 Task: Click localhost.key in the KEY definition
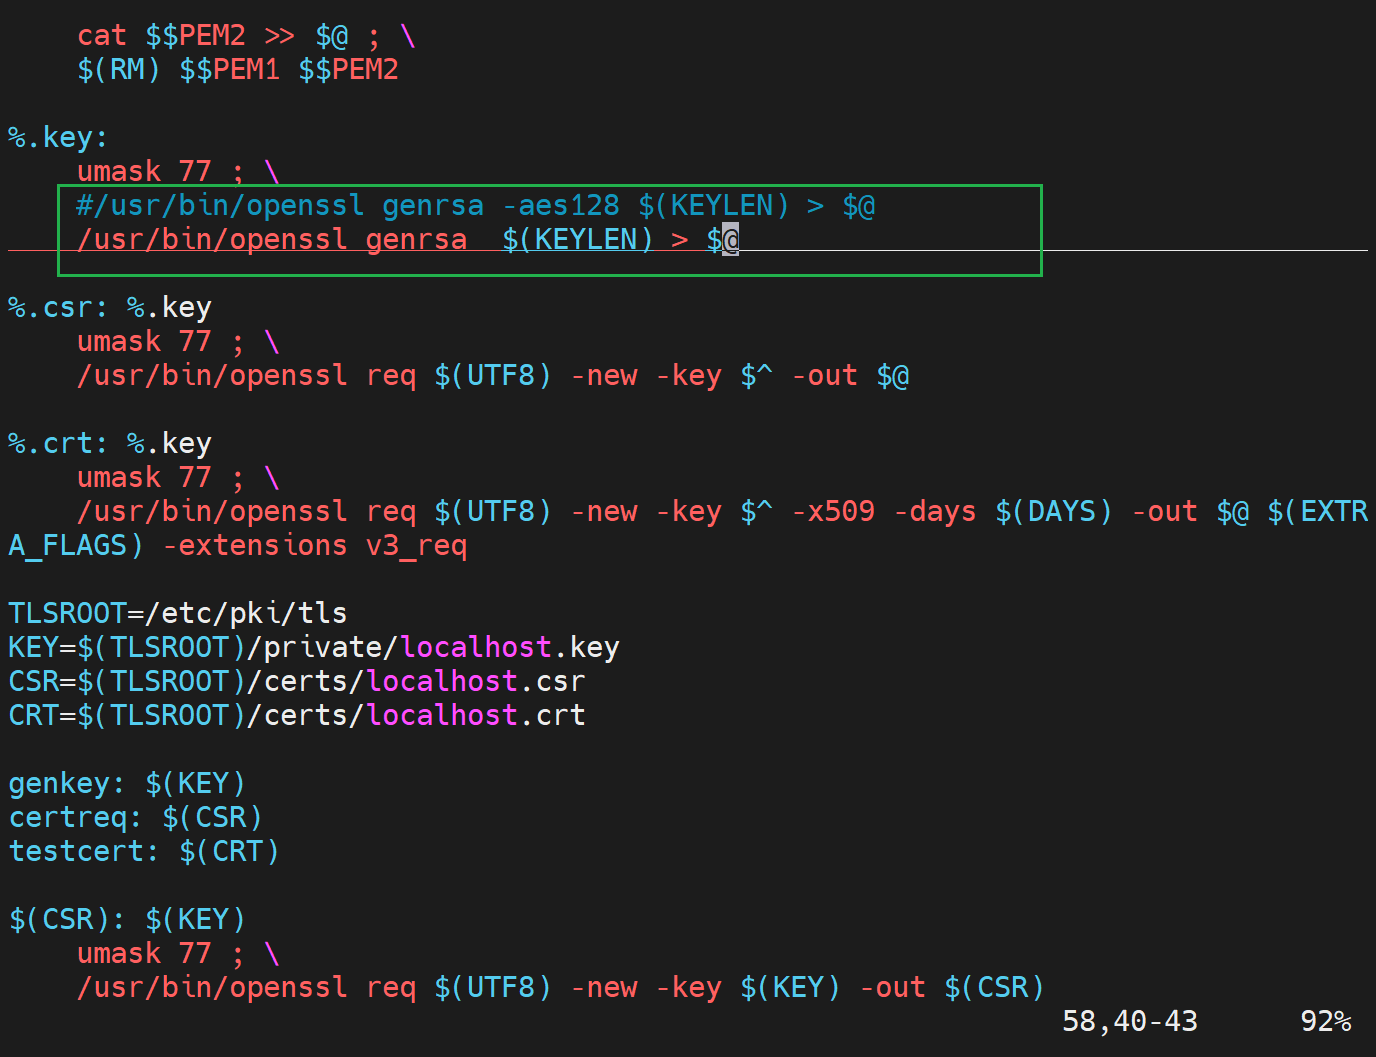(509, 648)
